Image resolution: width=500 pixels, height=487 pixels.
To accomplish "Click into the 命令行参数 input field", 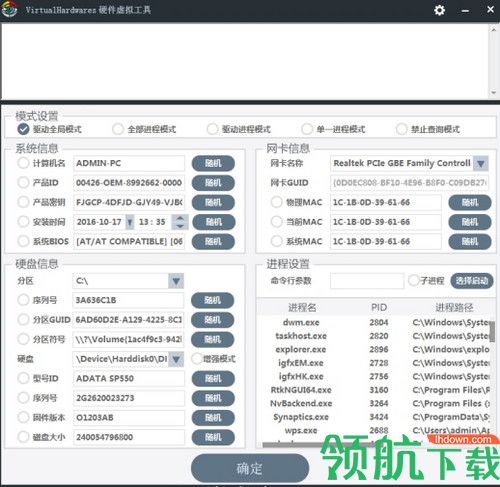I will (x=367, y=281).
